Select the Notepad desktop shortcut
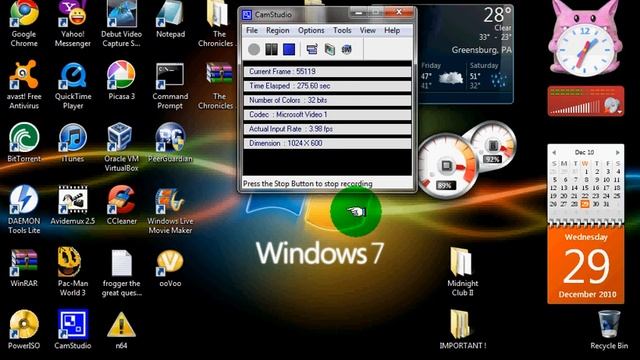Screen dimensions: 640x360 point(170,19)
